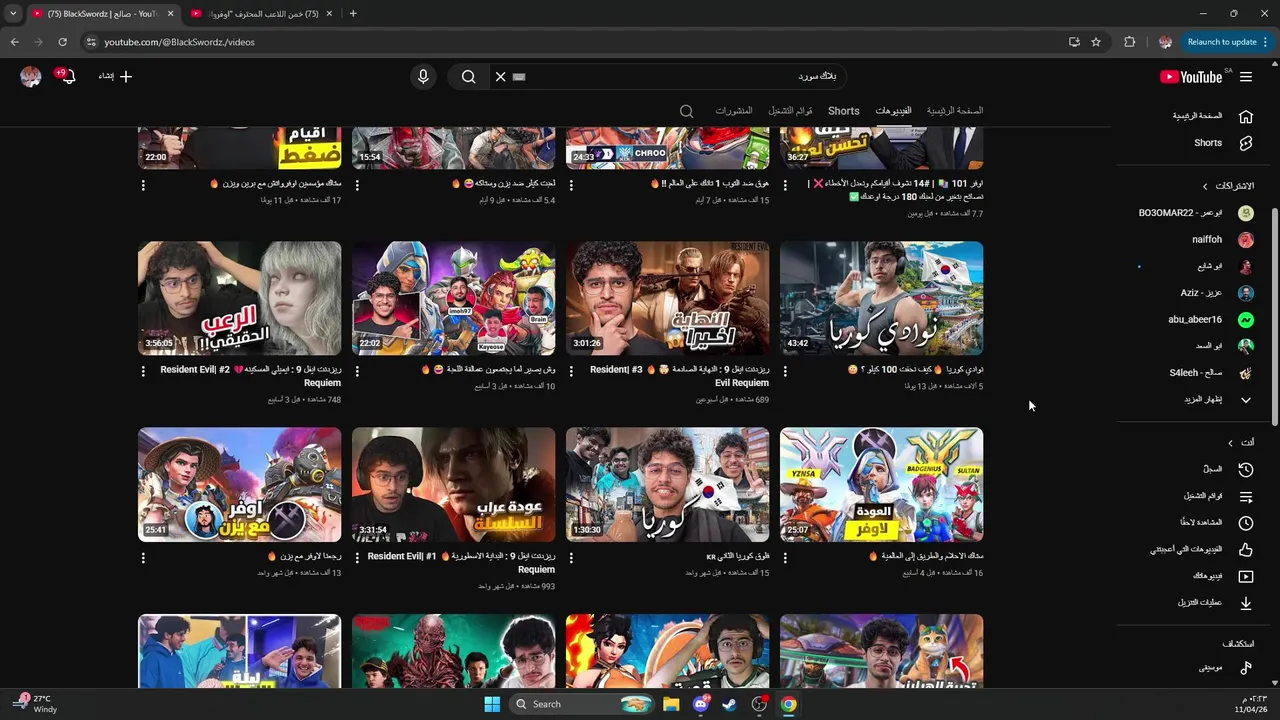Open options menu for 25:07 video
1280x720 pixels.
point(785,558)
